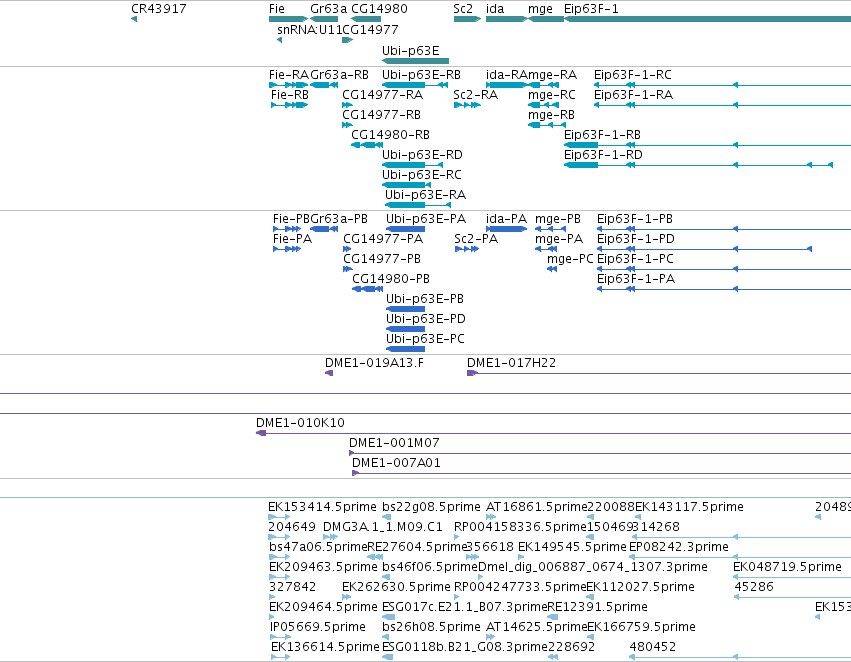Click the Fie-PA protein label
The image size is (851, 662).
pyautogui.click(x=293, y=239)
